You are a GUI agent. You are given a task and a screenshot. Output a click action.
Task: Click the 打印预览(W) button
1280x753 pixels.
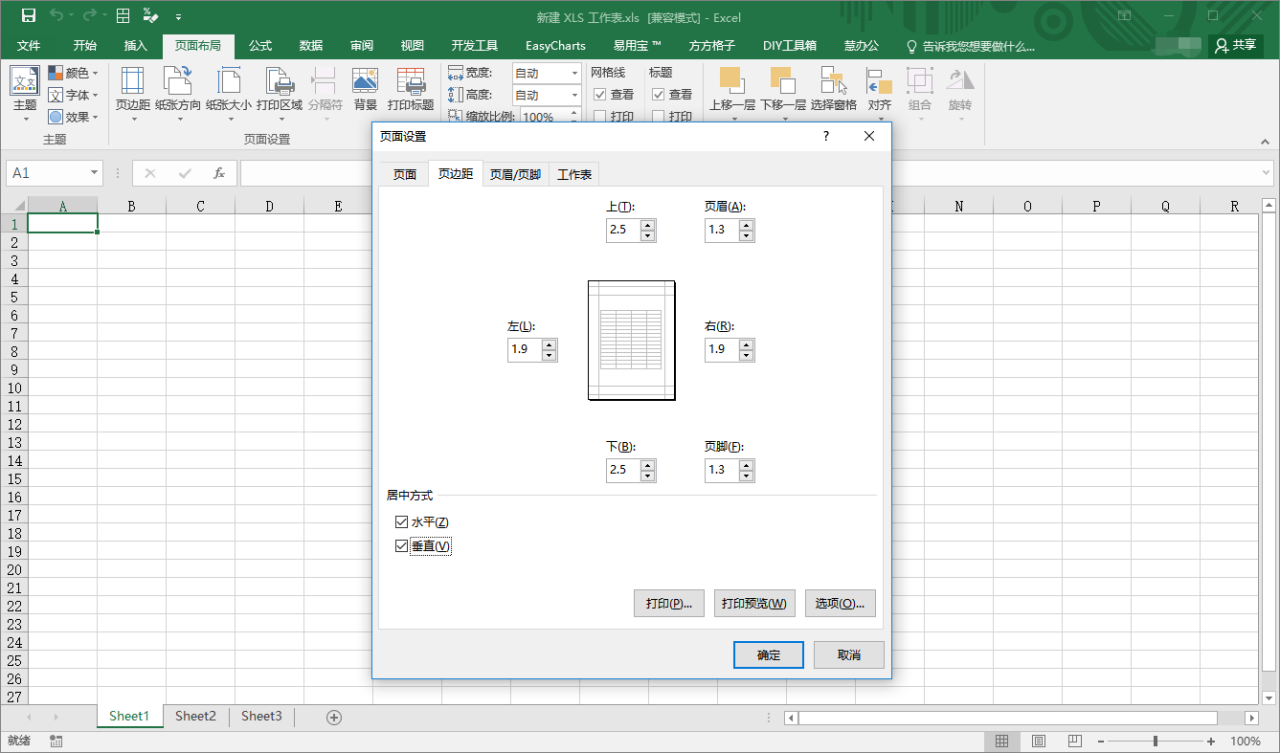tap(754, 603)
